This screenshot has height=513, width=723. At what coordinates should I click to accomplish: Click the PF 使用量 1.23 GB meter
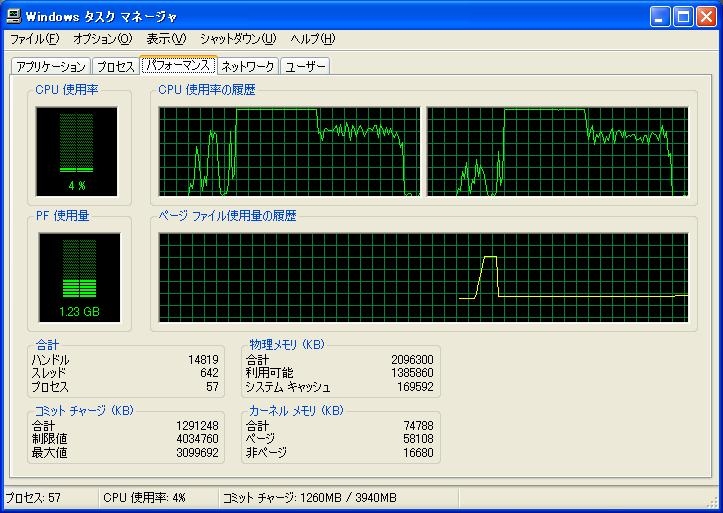pyautogui.click(x=79, y=277)
